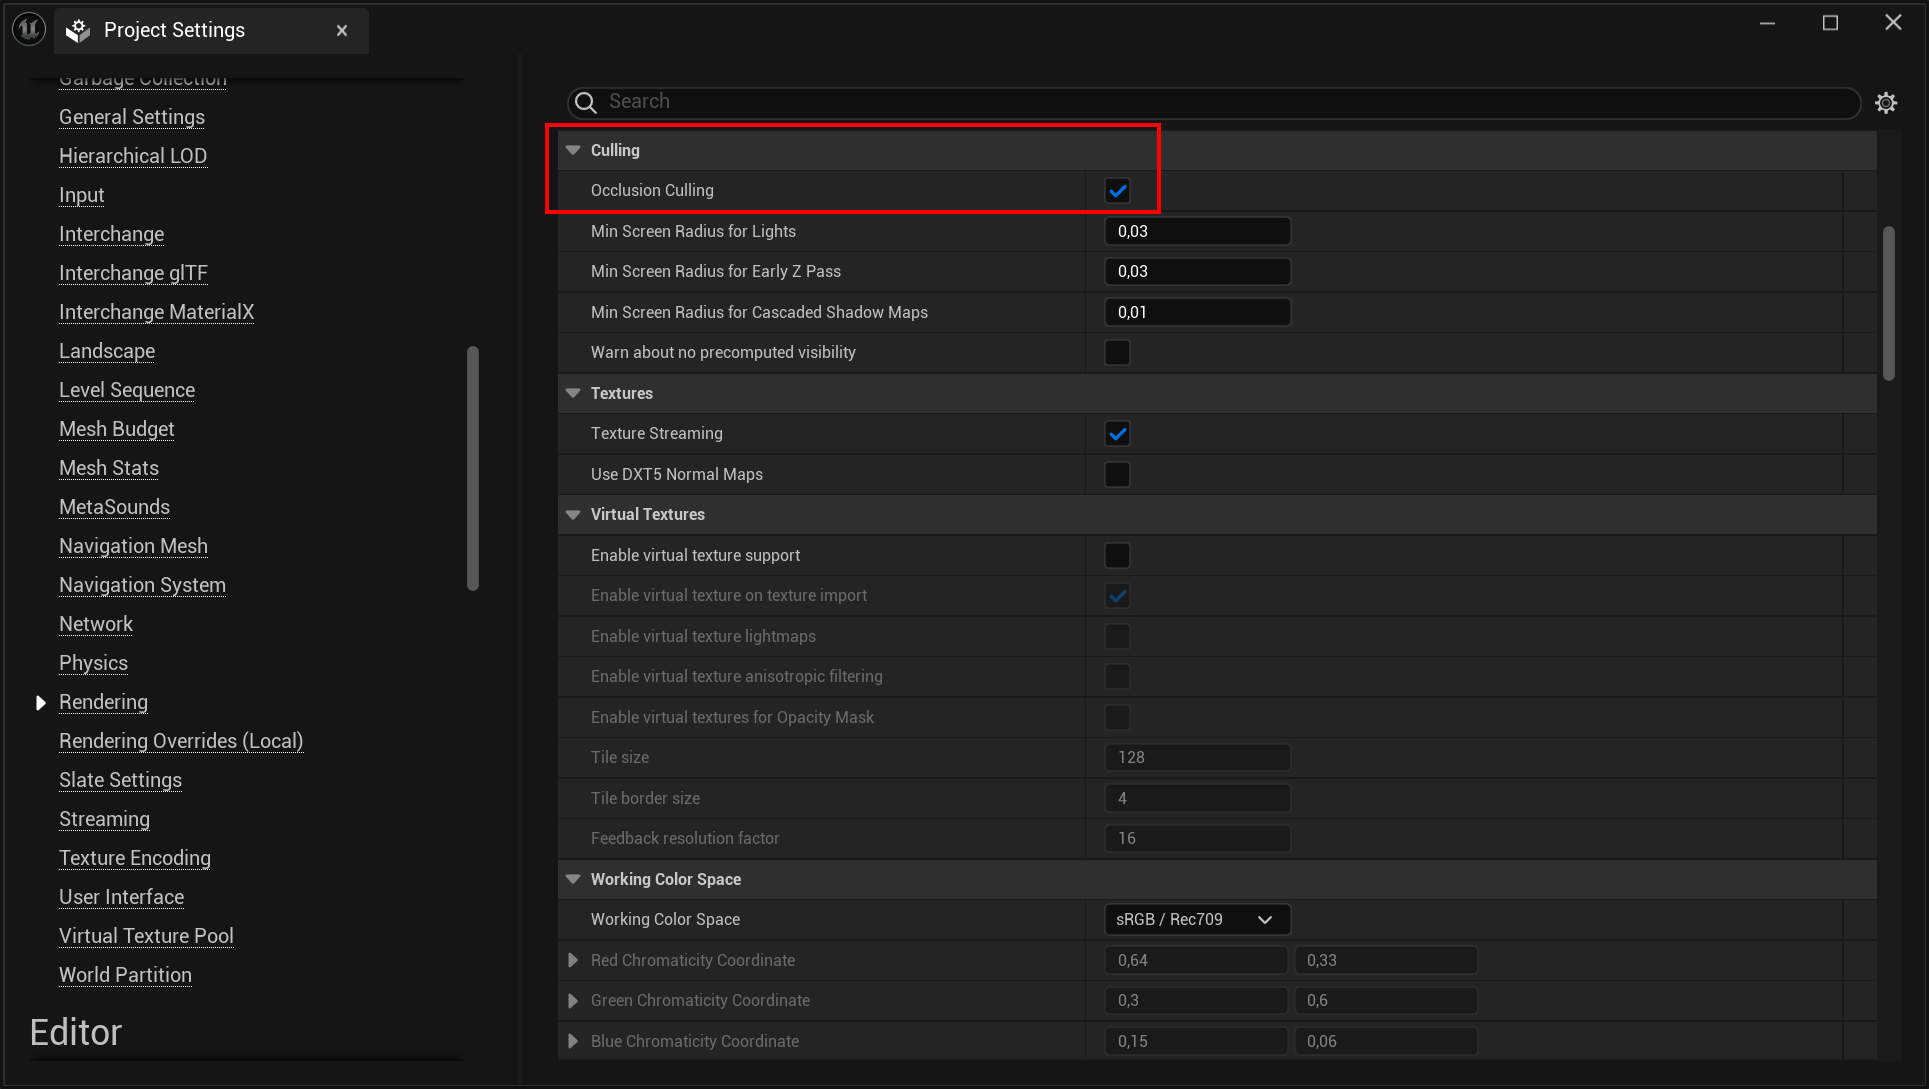Check Warn about no precomputed visibility
The image size is (1929, 1089).
click(x=1117, y=352)
